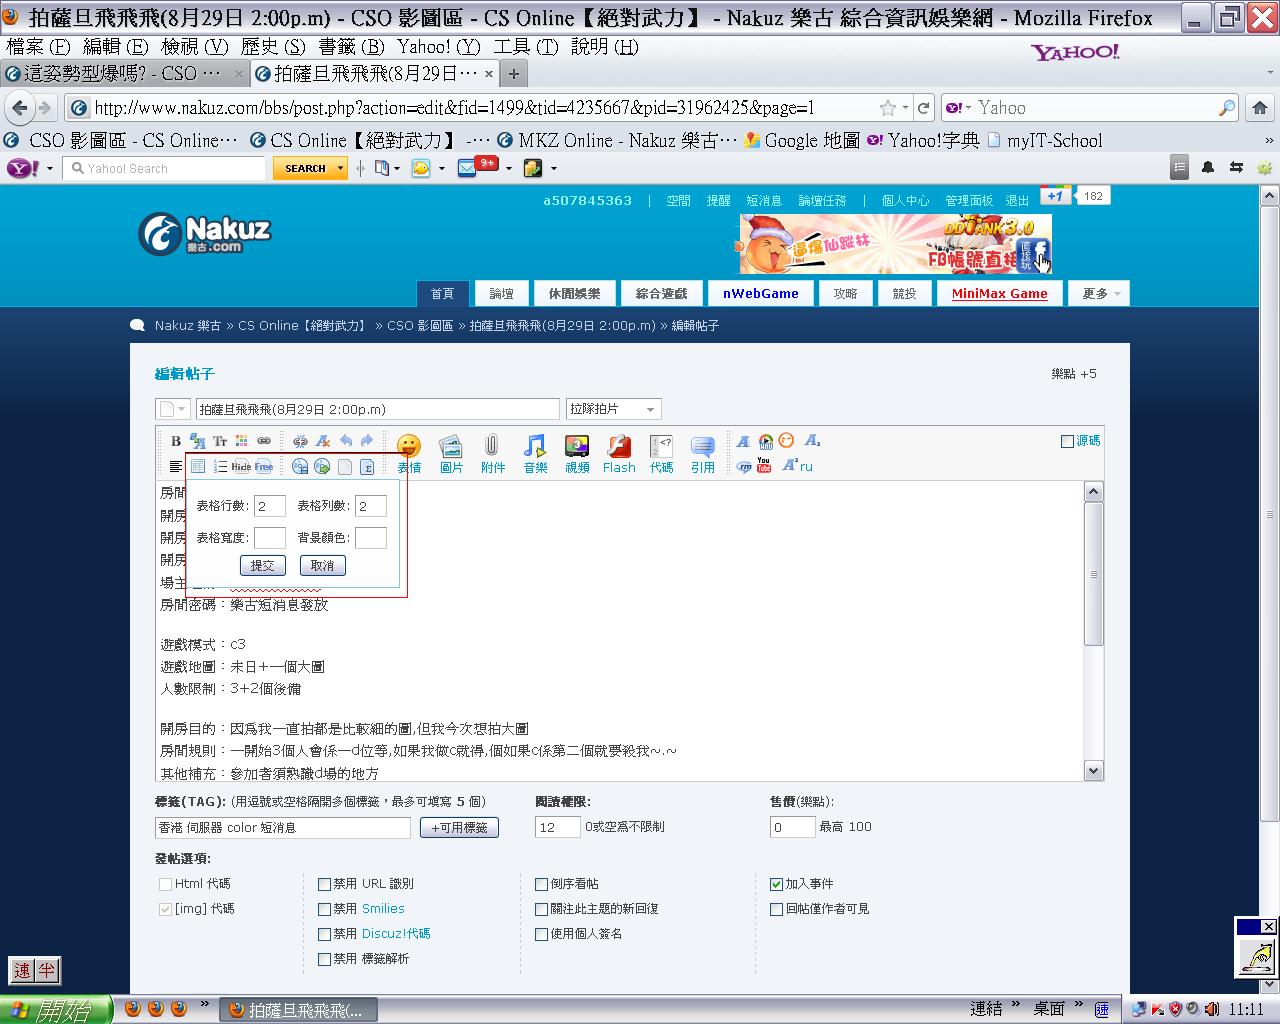Attach a file using 附件 icon
The width and height of the screenshot is (1280, 1024).
pos(492,452)
